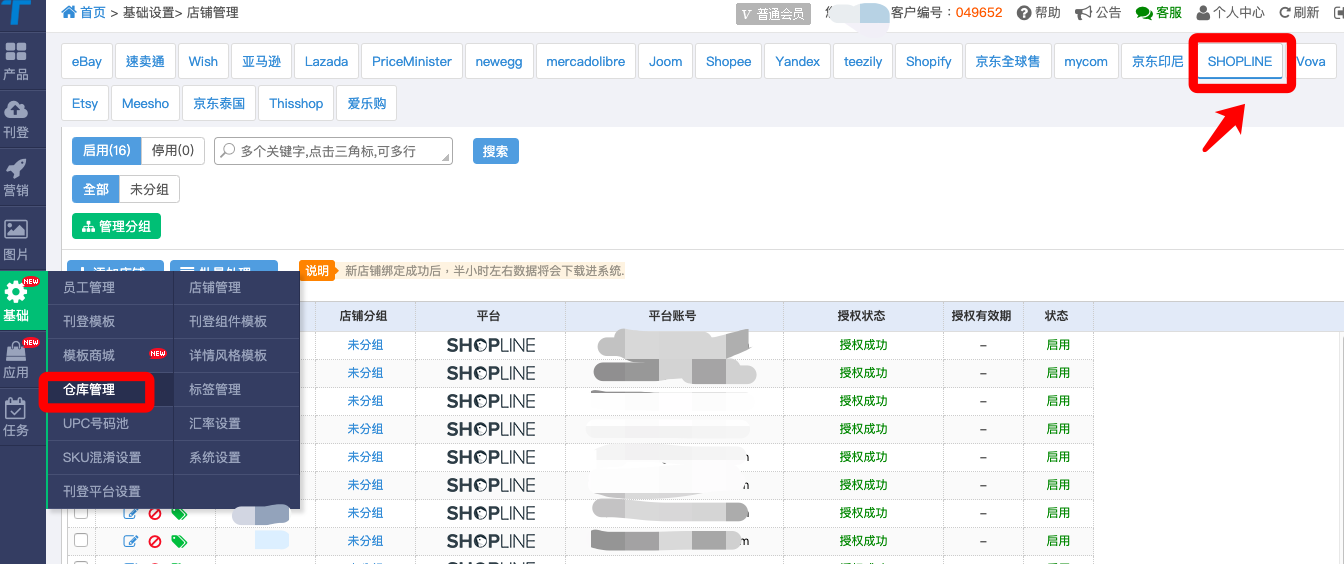Open the 刊登 upload section in the sidebar

click(16, 119)
